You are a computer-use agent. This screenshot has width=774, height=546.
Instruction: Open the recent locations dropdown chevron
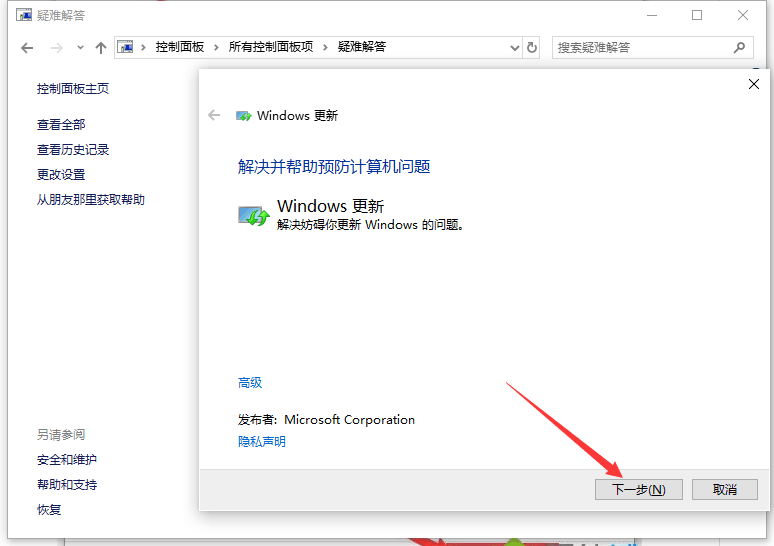coord(80,48)
